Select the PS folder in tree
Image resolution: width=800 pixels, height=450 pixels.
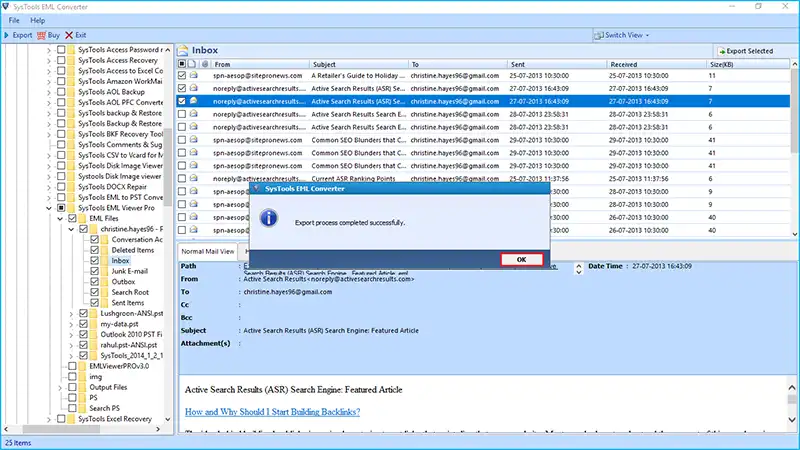[x=93, y=397]
